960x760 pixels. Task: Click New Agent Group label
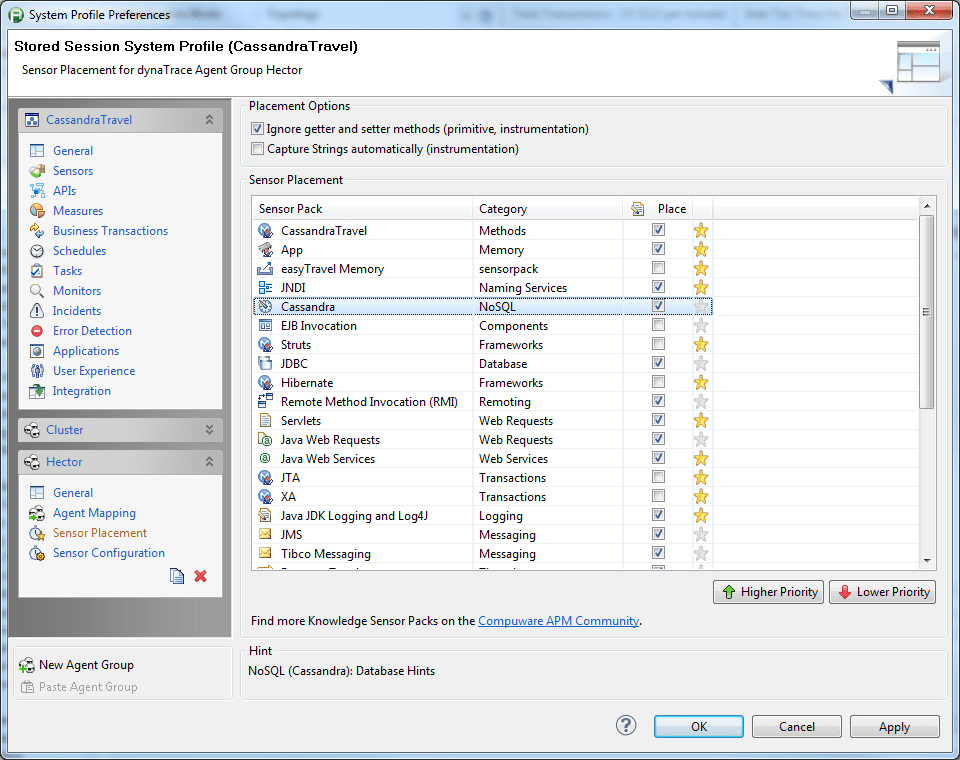(x=86, y=665)
